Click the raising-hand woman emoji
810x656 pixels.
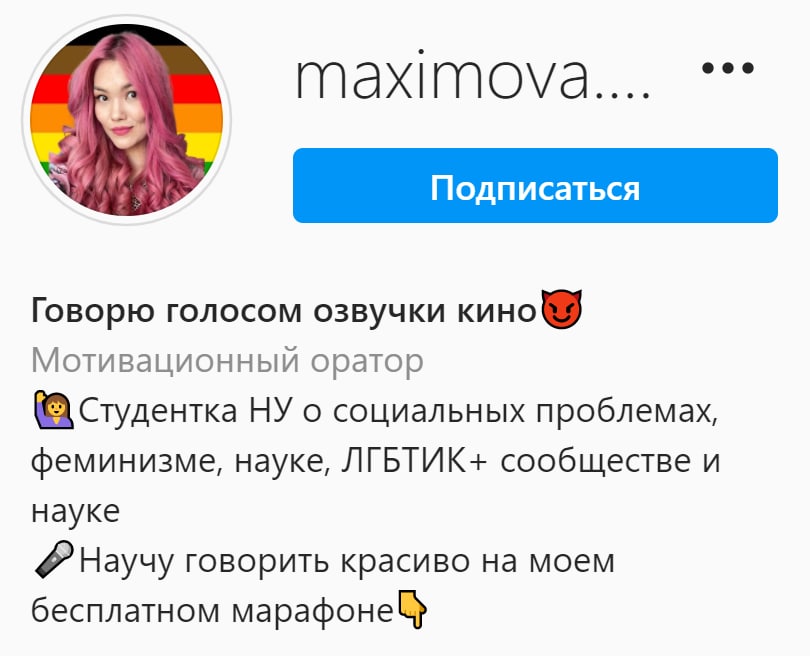point(54,410)
